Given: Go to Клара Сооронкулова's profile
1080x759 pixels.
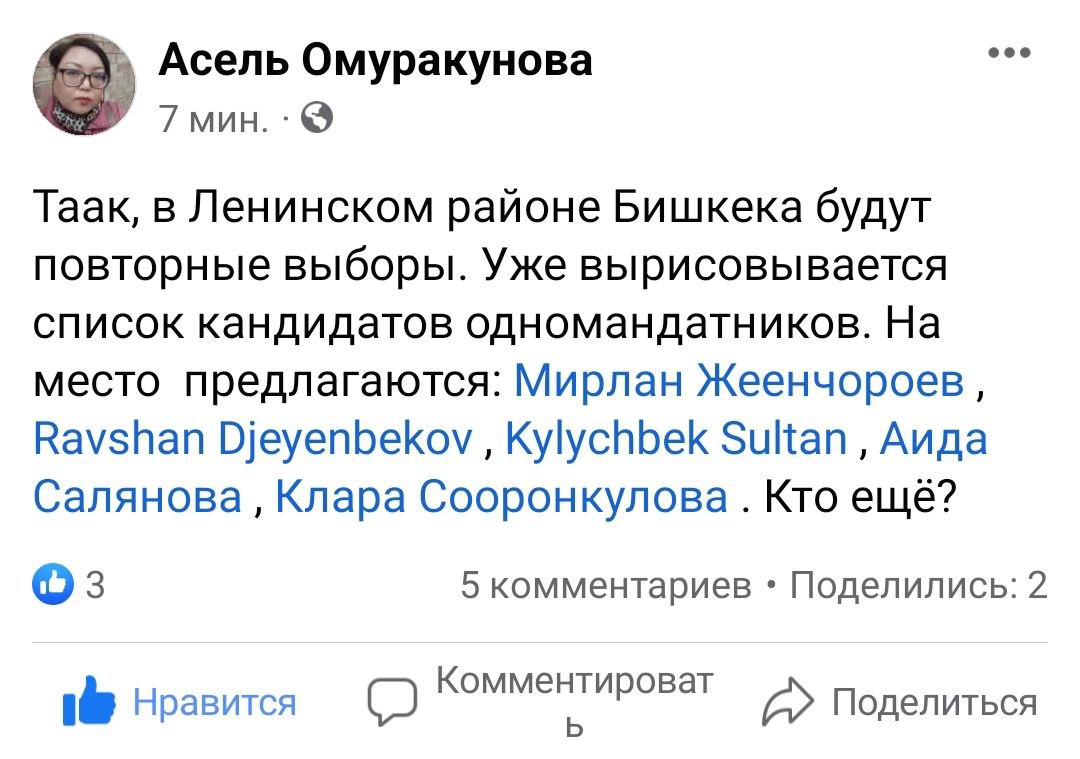Looking at the screenshot, I should click(x=500, y=495).
